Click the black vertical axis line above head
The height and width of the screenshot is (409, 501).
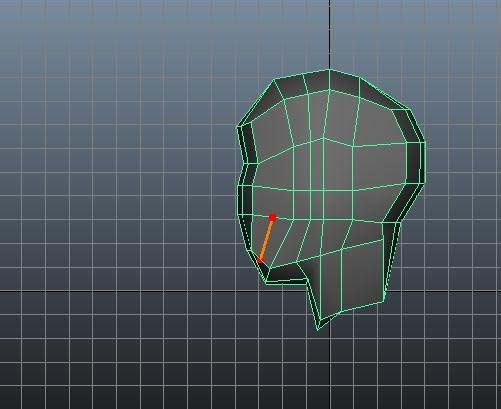pos(330,33)
